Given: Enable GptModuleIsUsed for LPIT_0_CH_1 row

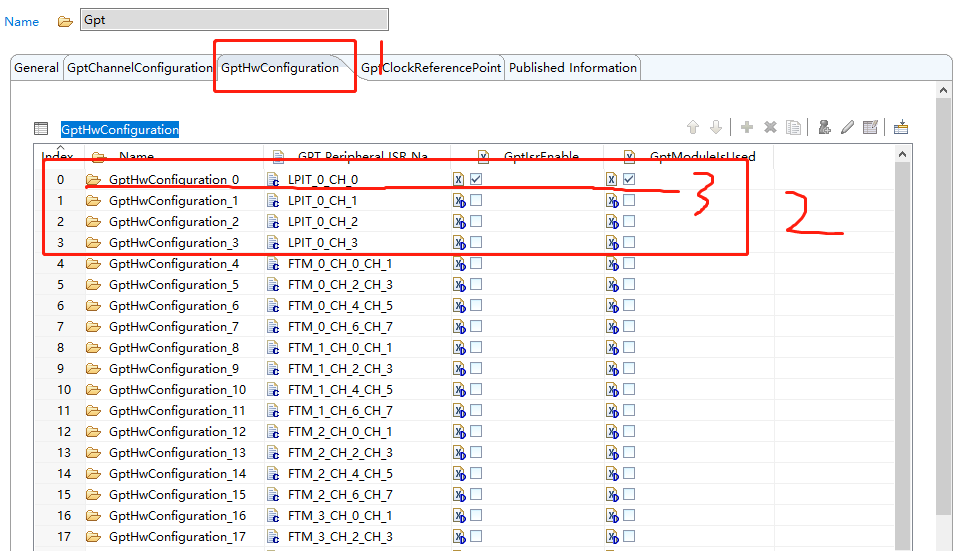Looking at the screenshot, I should coord(629,200).
